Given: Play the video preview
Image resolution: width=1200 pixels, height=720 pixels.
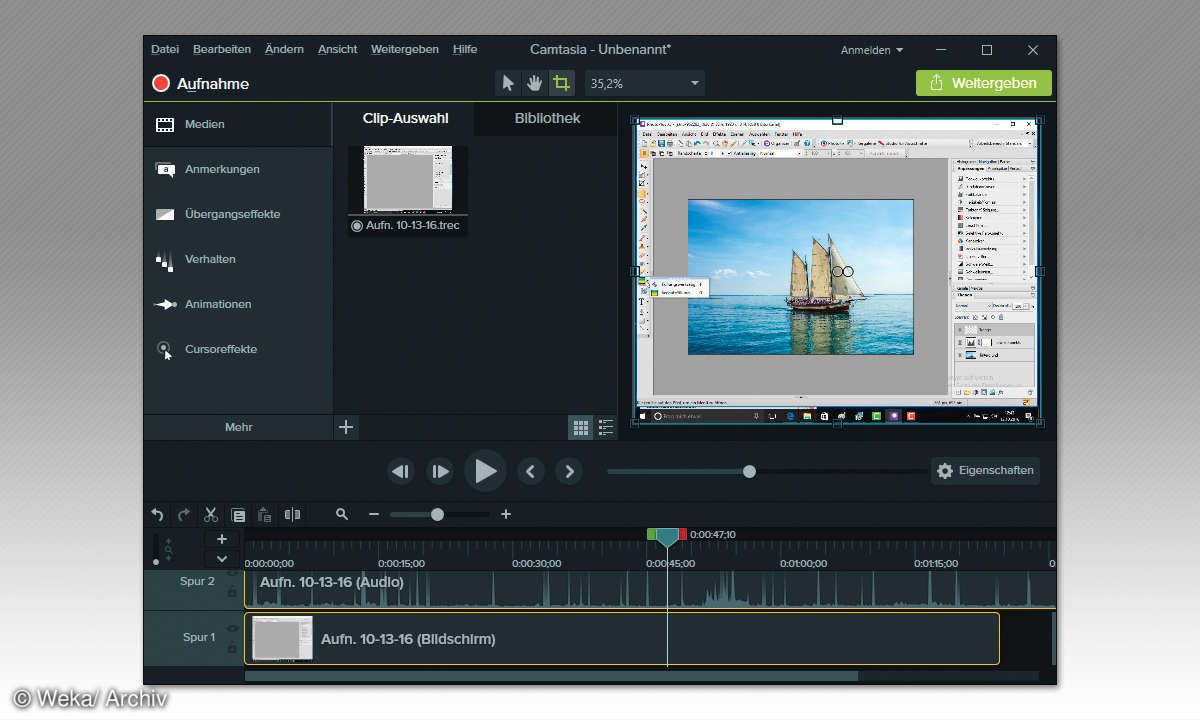Looking at the screenshot, I should (485, 471).
